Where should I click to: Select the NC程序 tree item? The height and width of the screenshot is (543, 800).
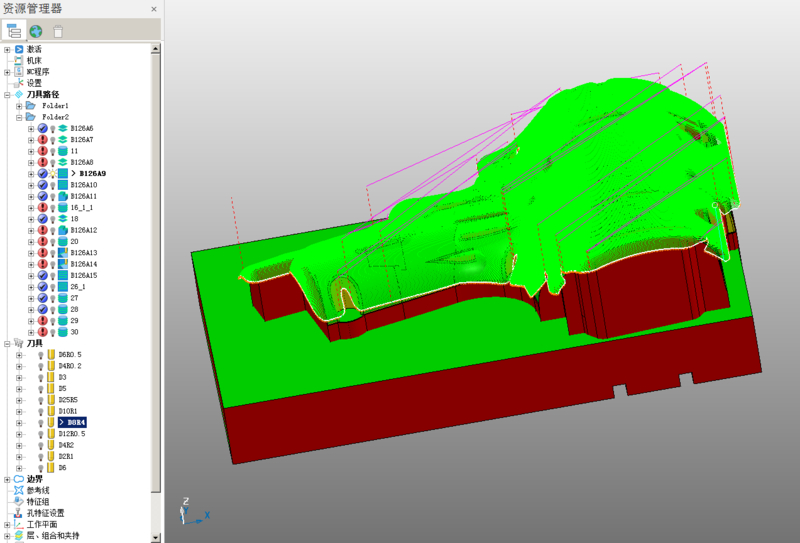point(38,72)
